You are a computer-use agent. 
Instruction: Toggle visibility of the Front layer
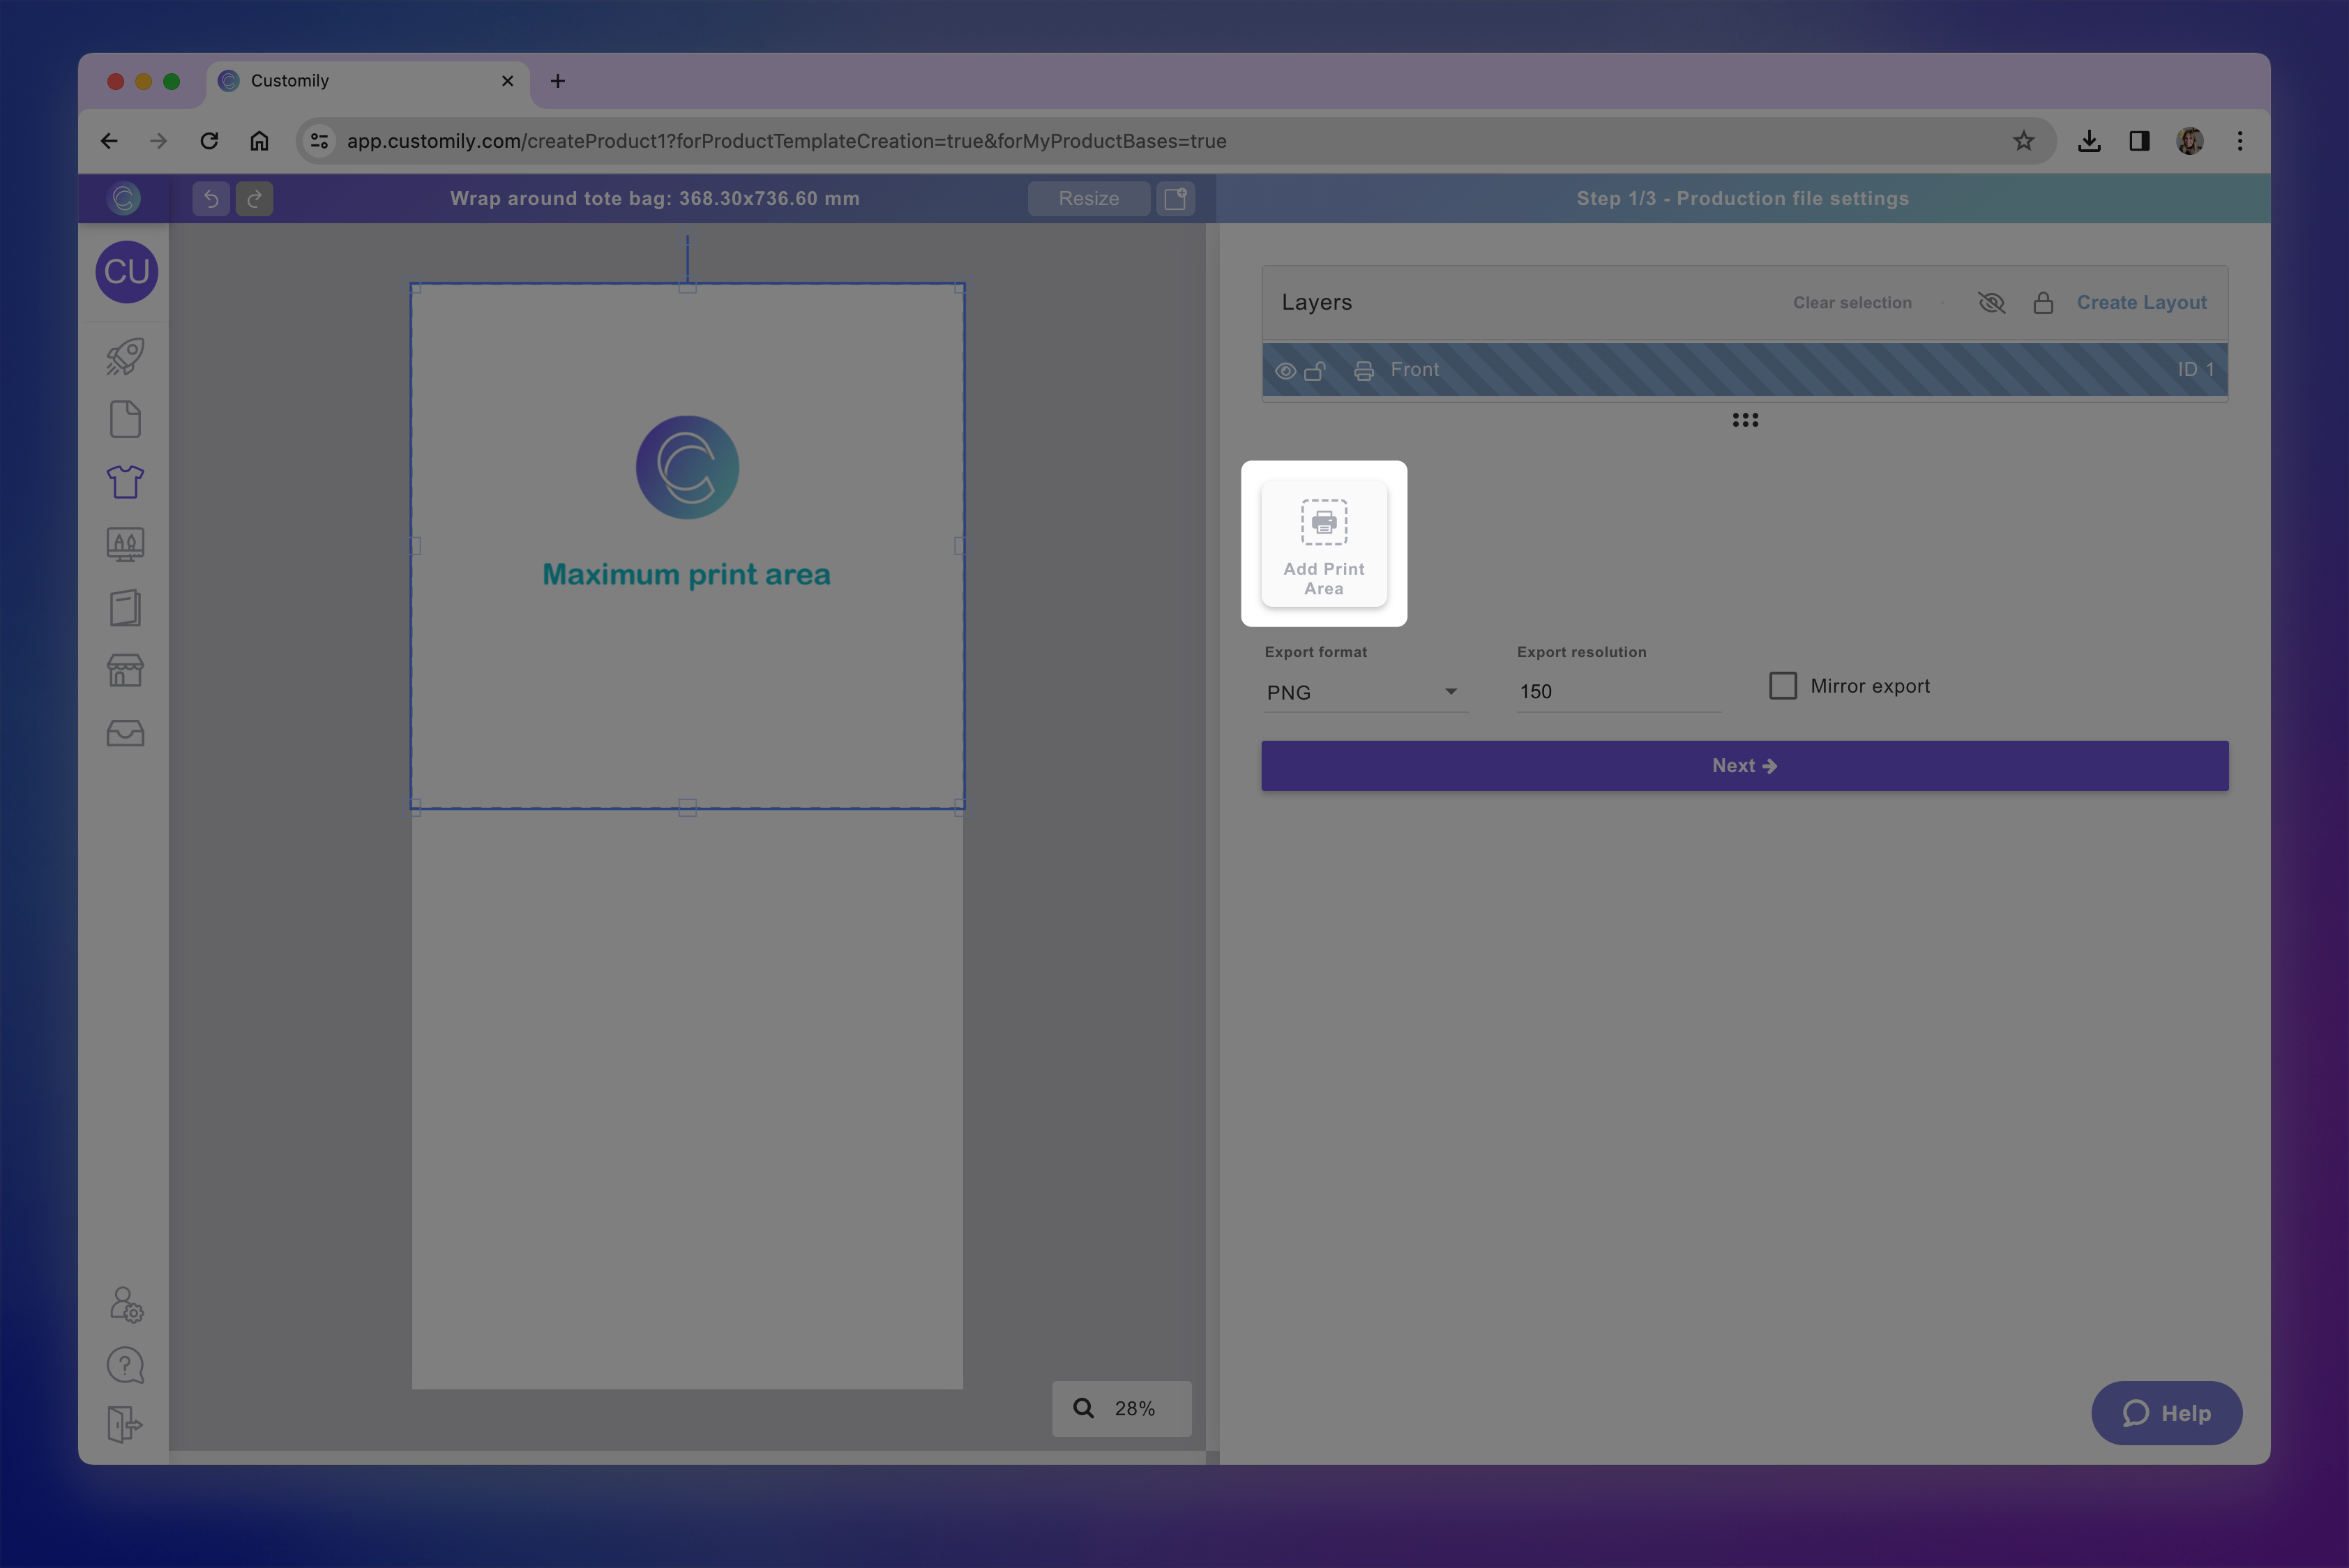(x=1286, y=369)
